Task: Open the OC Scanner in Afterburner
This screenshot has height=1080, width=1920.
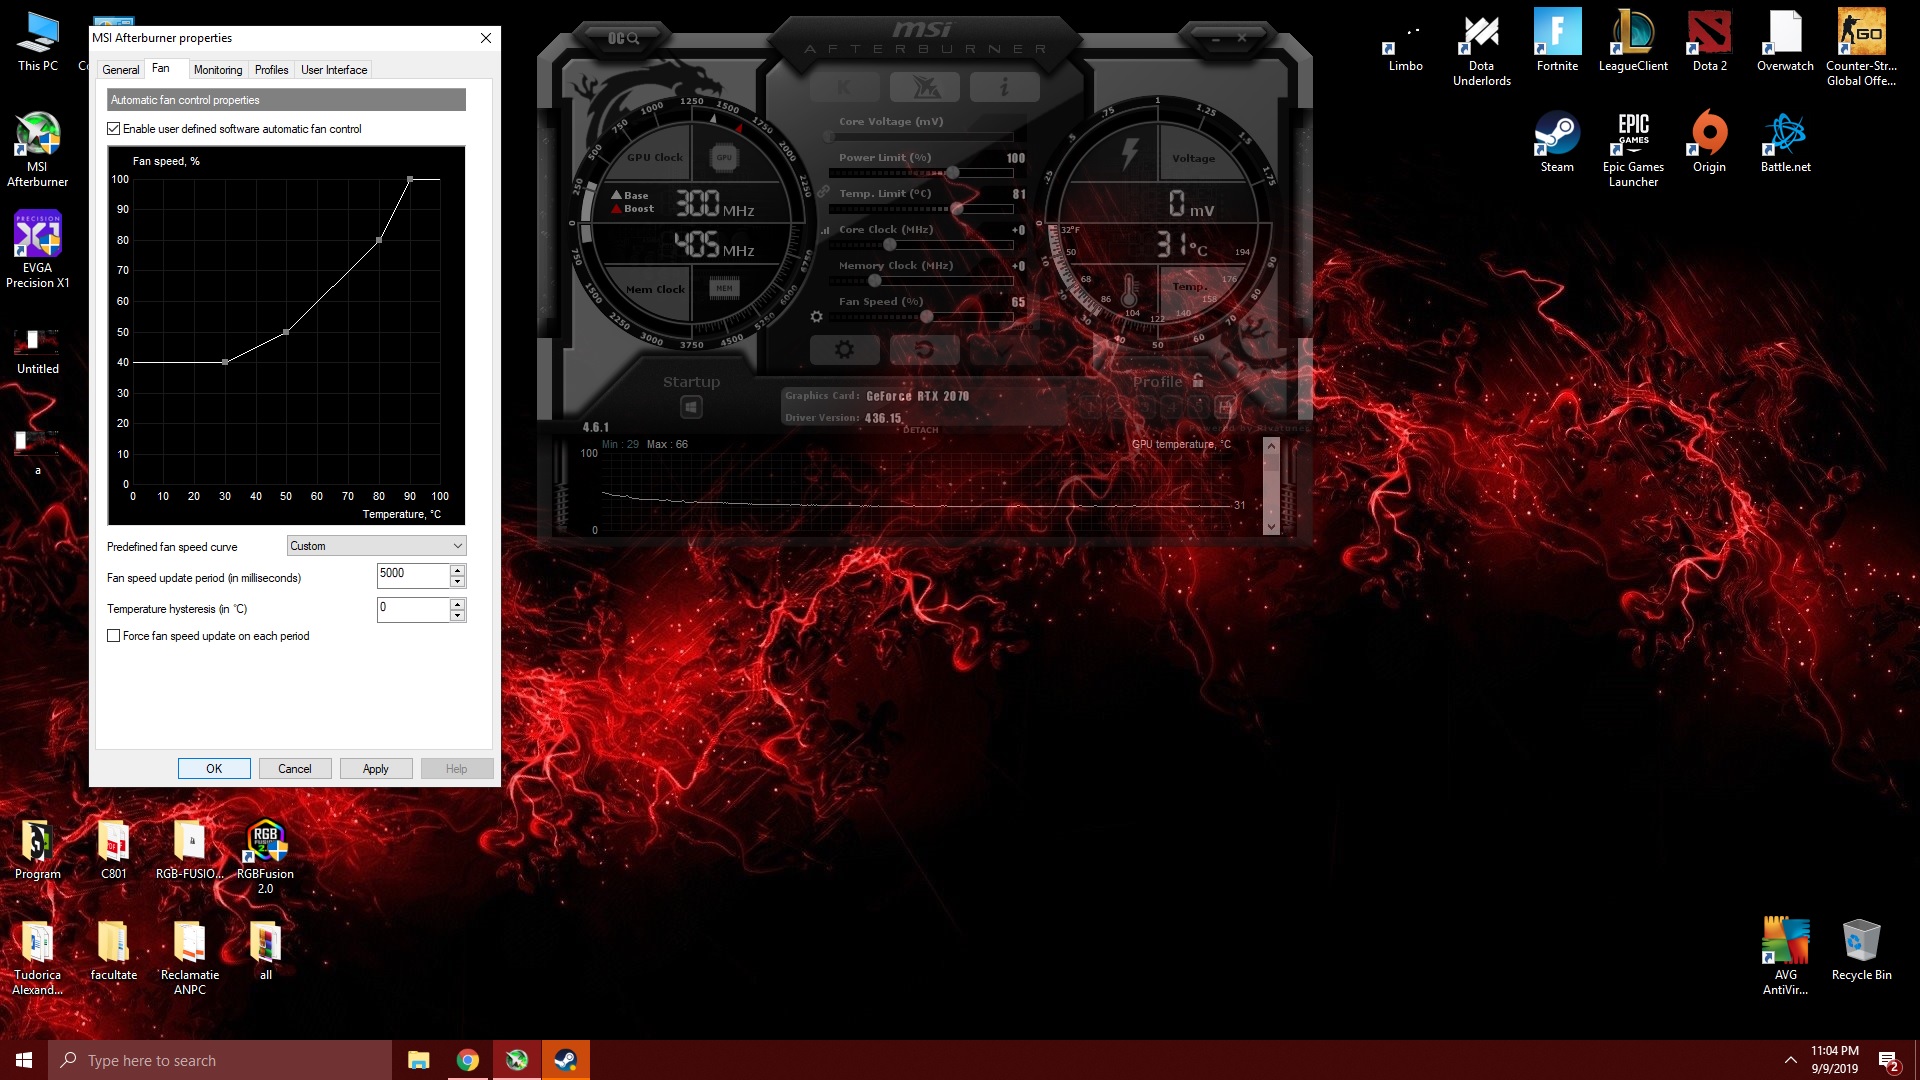Action: coord(623,38)
